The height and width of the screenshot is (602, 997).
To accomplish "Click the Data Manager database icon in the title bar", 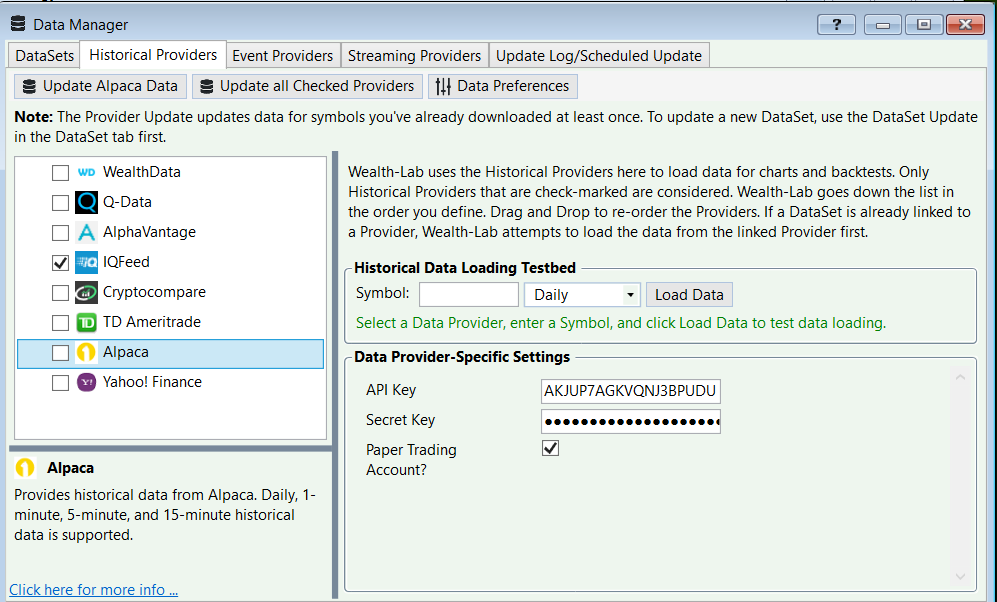I will 18,24.
